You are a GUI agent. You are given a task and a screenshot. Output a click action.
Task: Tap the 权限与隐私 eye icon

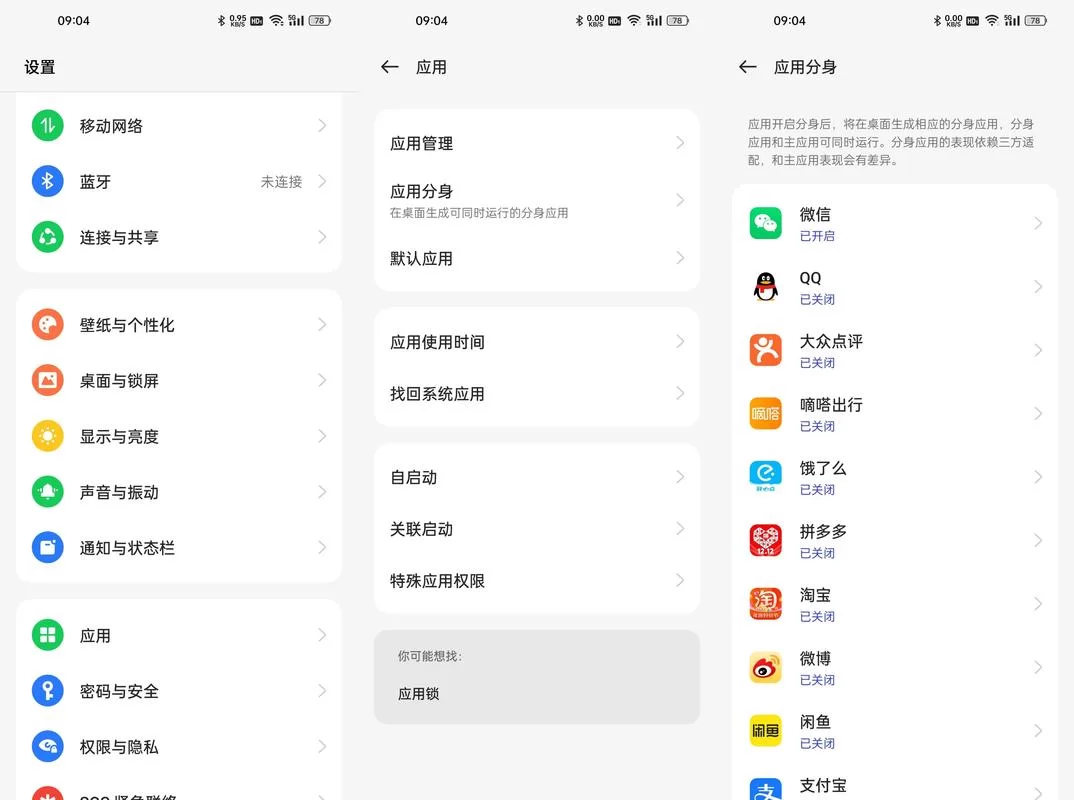[47, 747]
